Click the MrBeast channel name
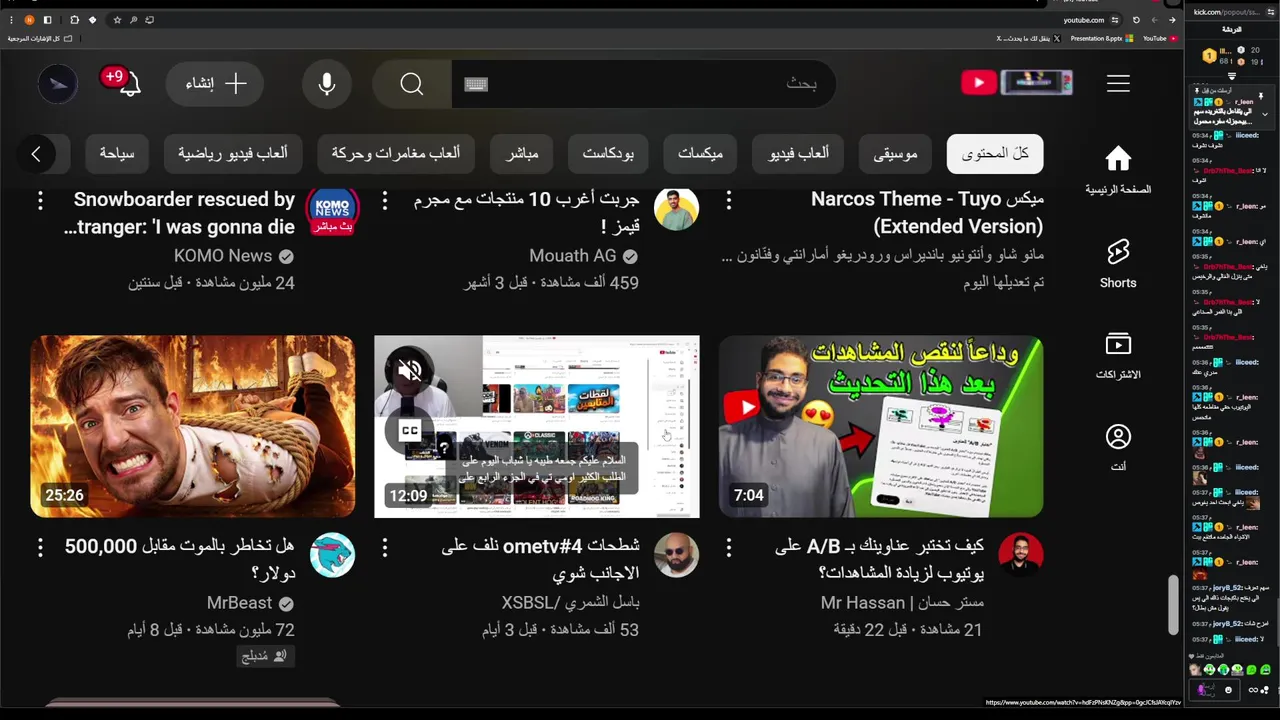 pyautogui.click(x=239, y=603)
